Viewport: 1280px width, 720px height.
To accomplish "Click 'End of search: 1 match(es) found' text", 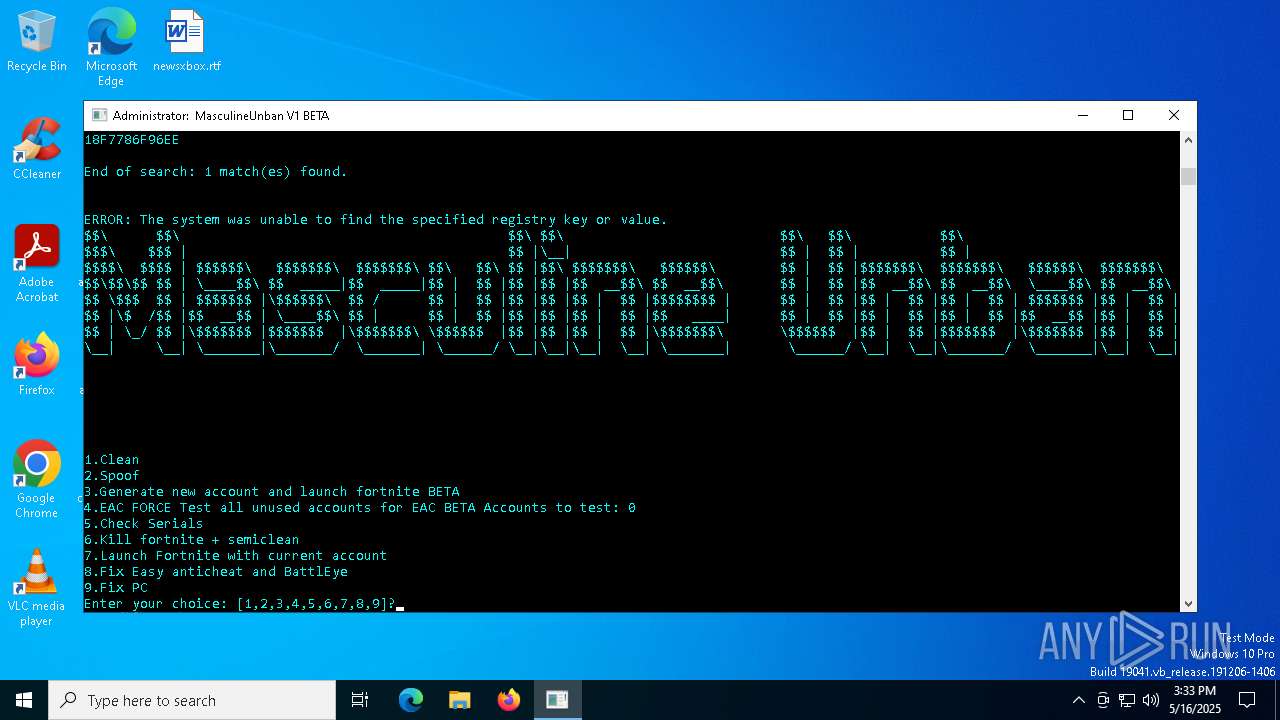I will click(x=216, y=172).
